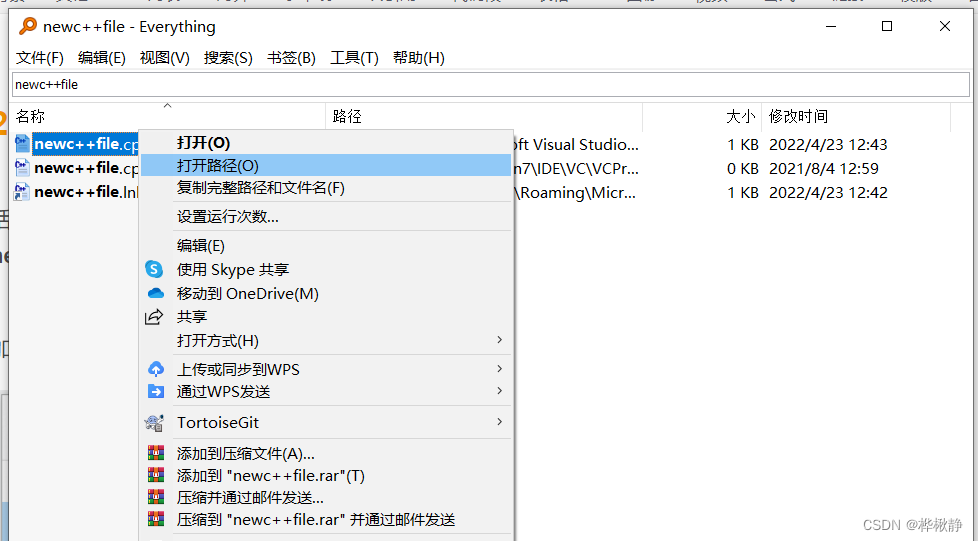
Task: Click the Everything magnifier app icon in title bar
Action: pyautogui.click(x=27, y=26)
